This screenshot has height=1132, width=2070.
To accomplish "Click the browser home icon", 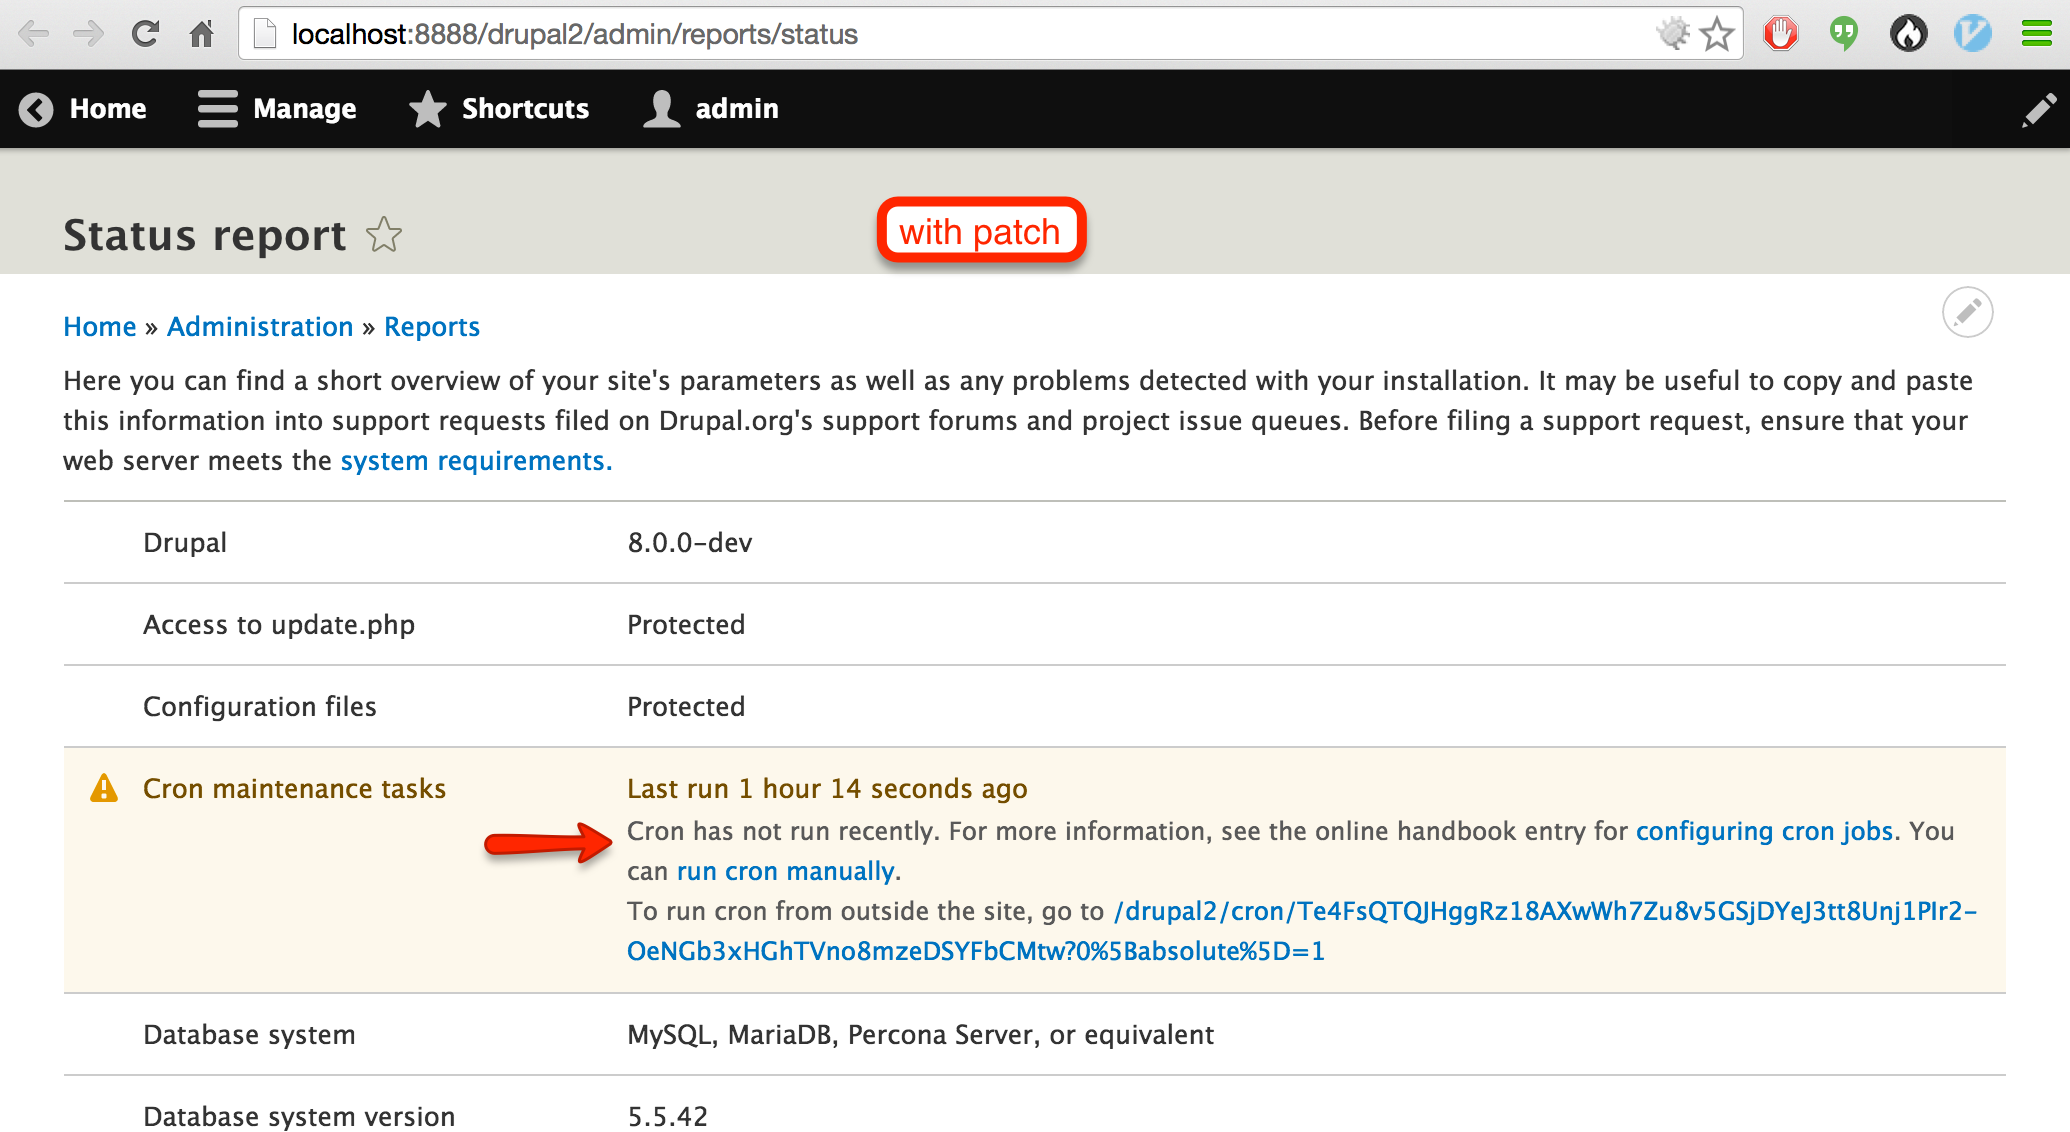I will (x=201, y=33).
